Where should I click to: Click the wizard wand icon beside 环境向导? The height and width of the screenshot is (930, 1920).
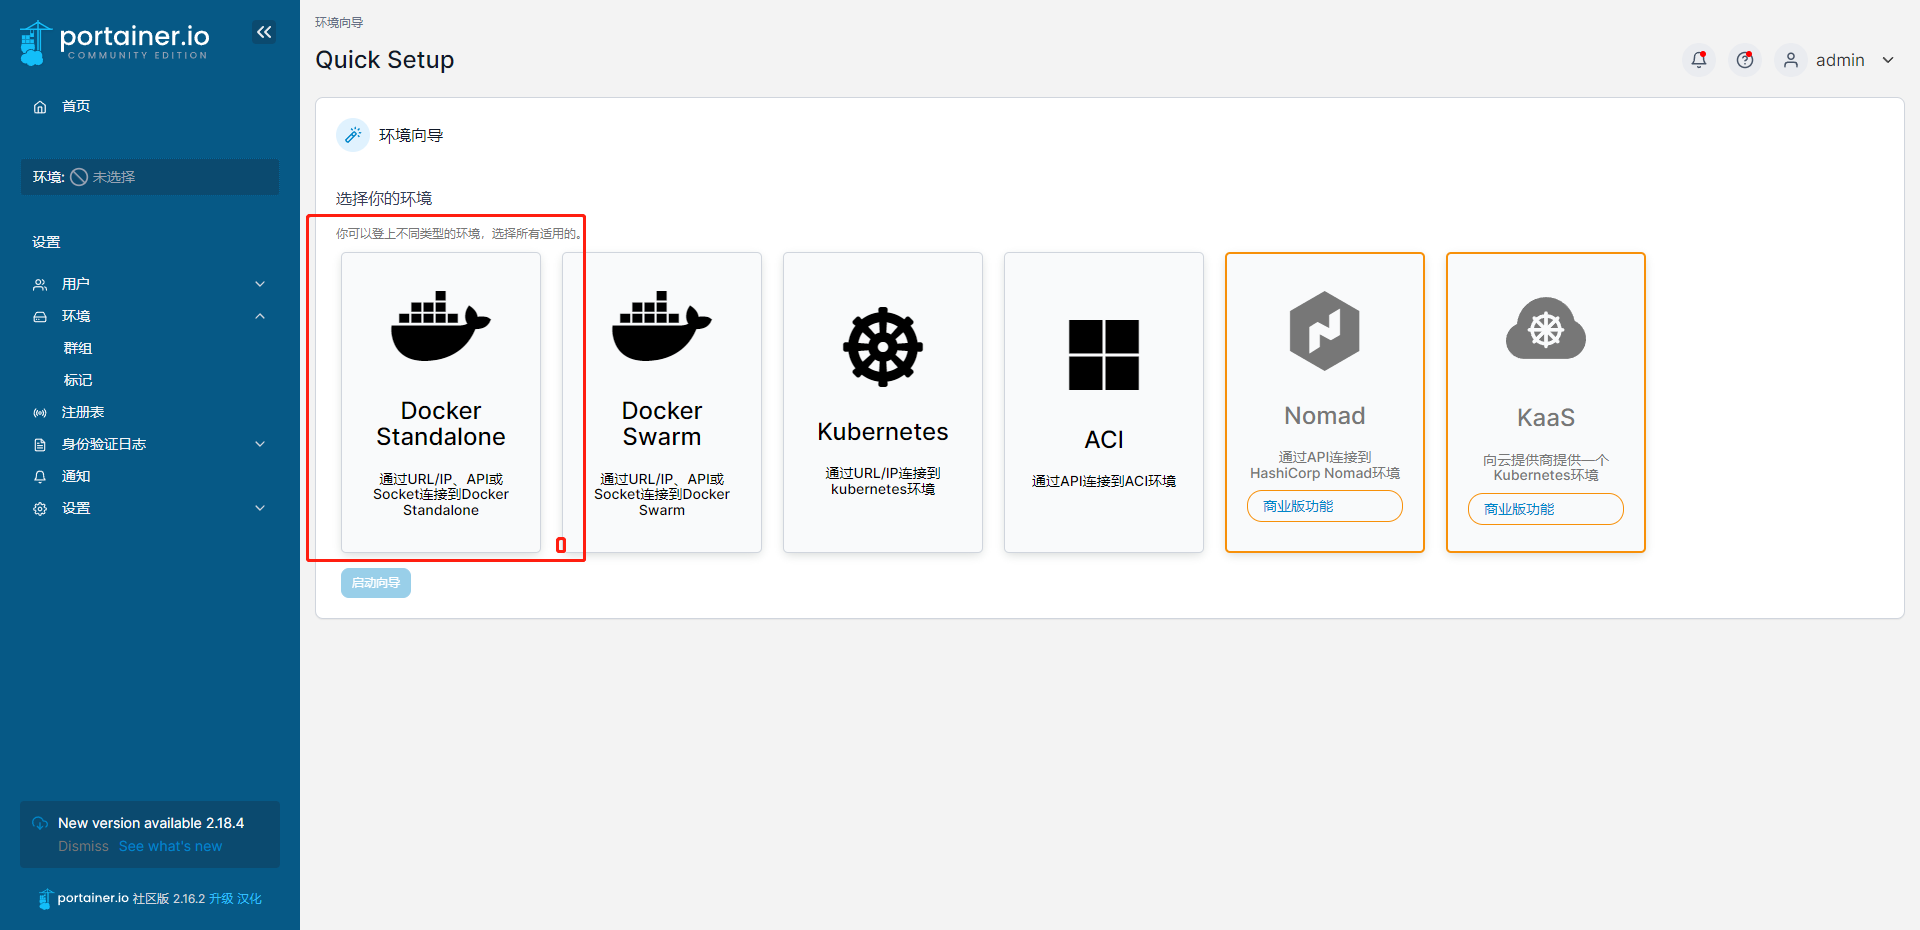click(352, 135)
